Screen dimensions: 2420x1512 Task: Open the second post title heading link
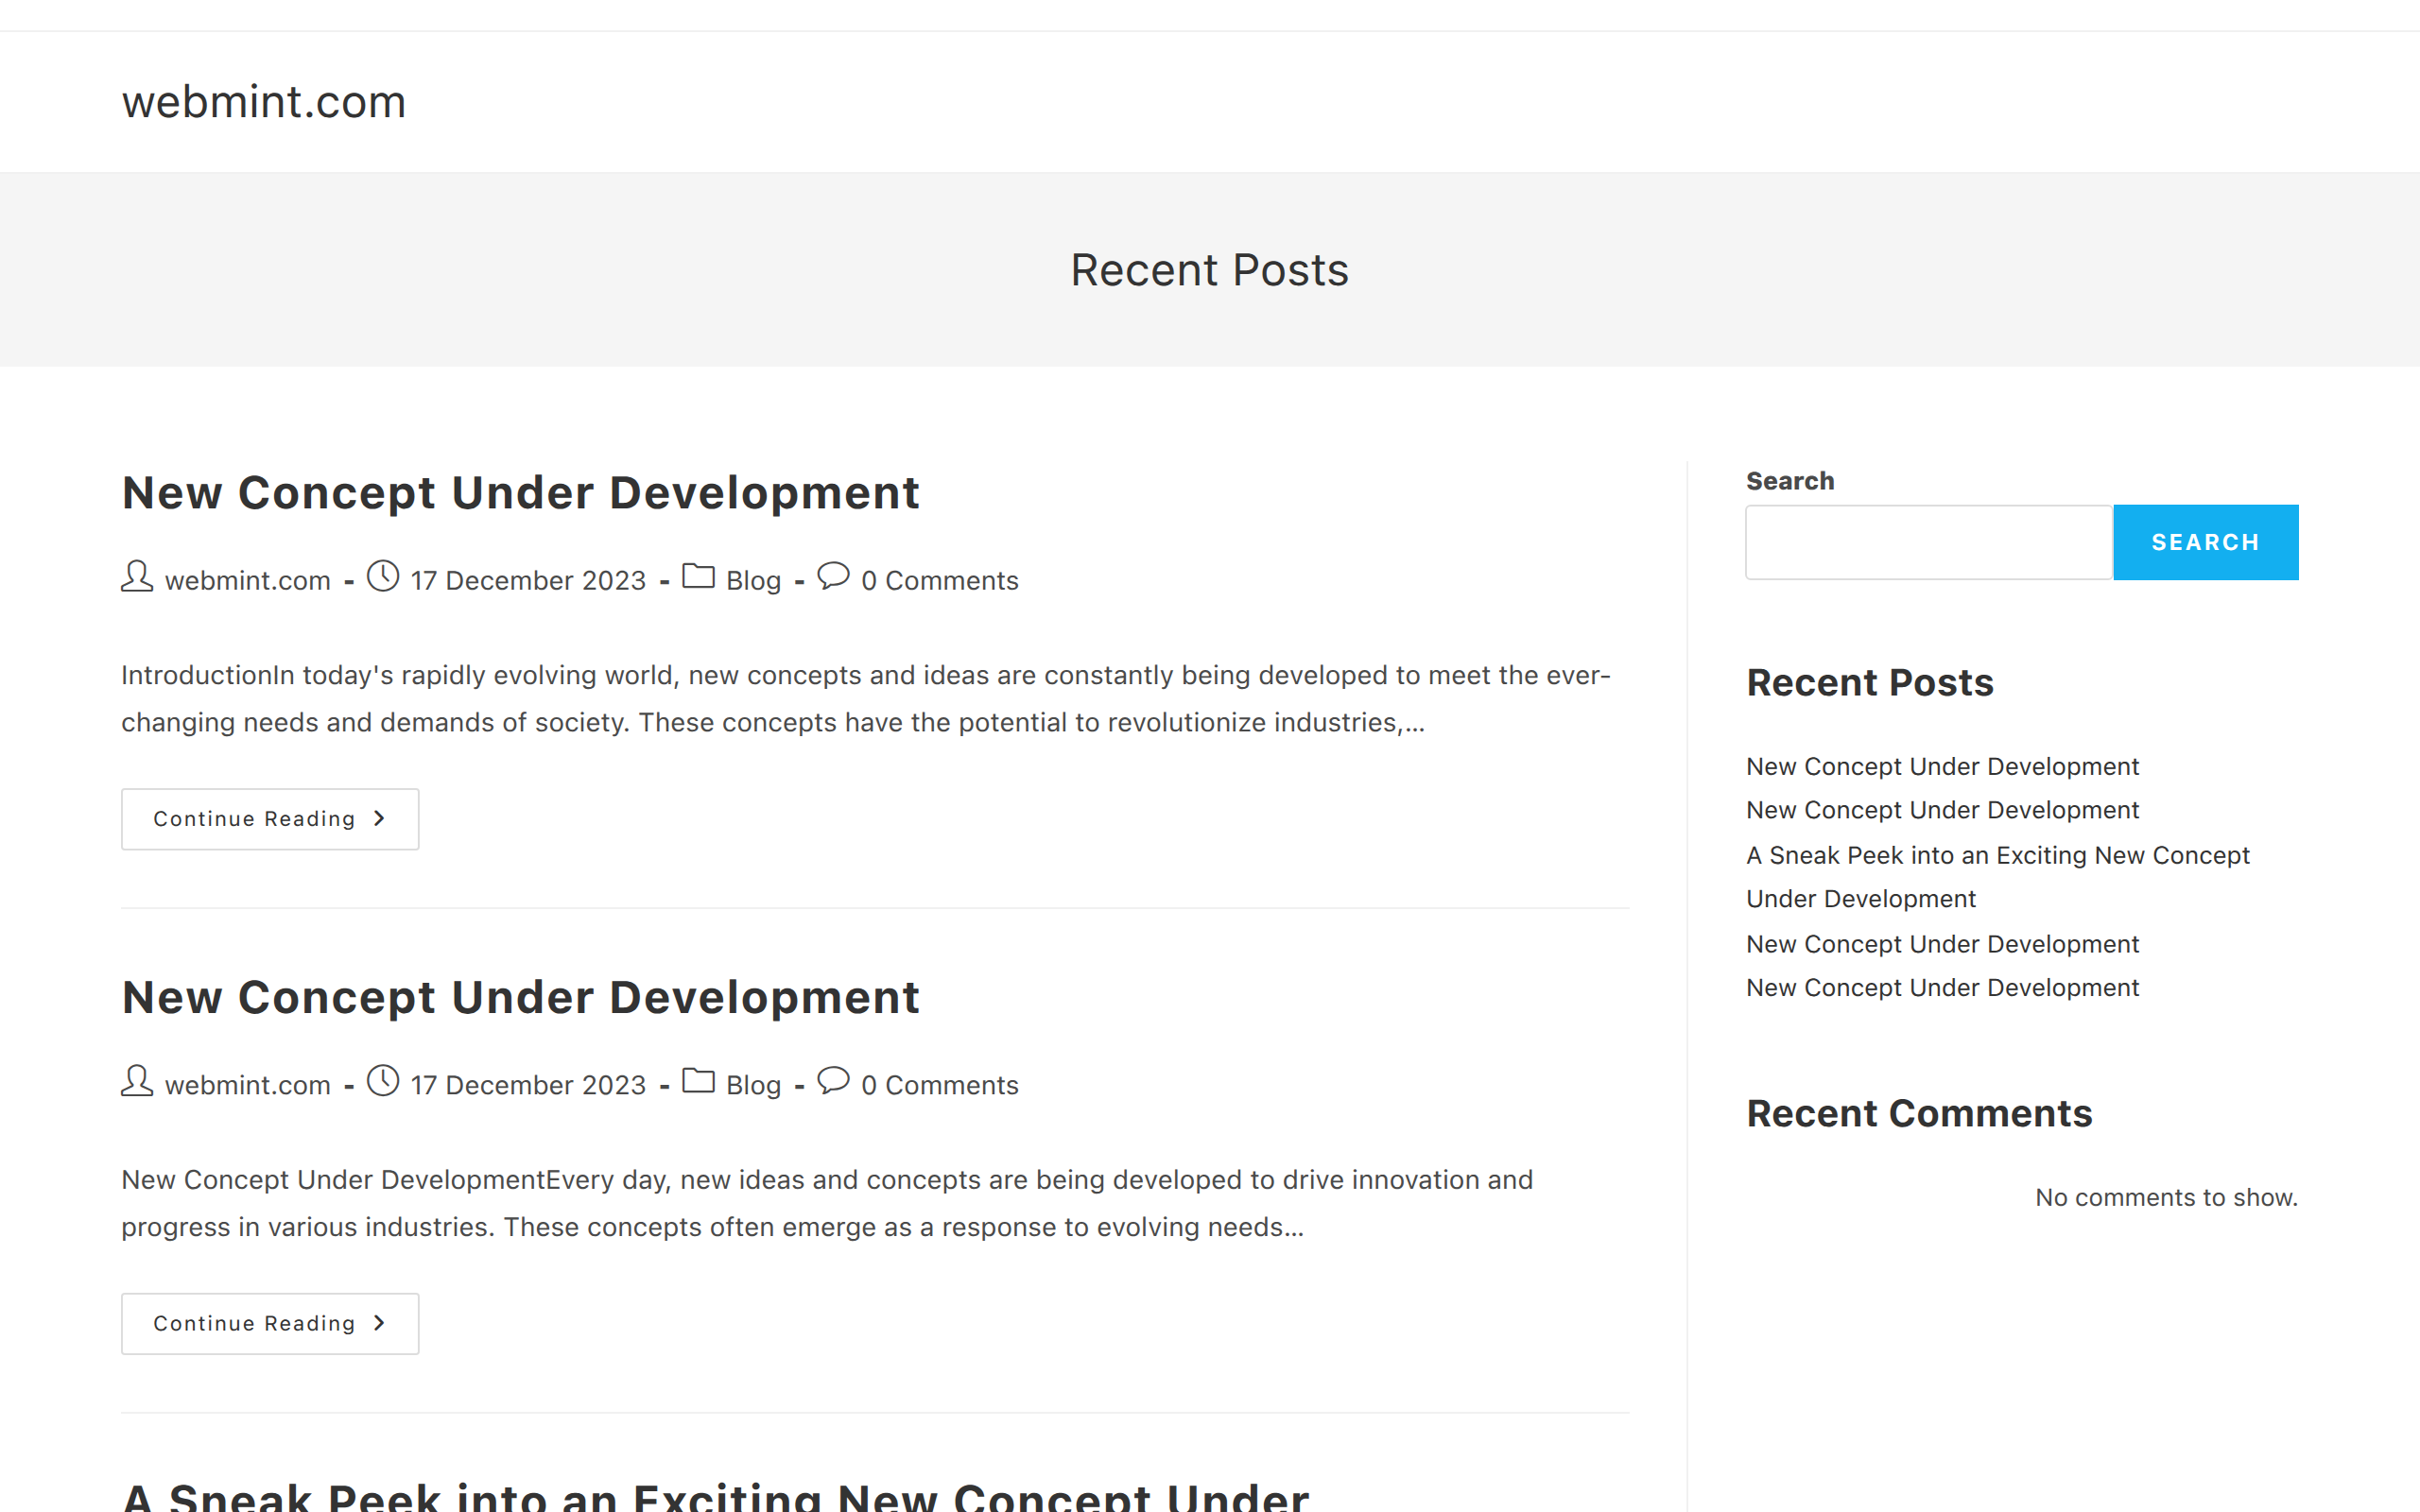pyautogui.click(x=520, y=998)
